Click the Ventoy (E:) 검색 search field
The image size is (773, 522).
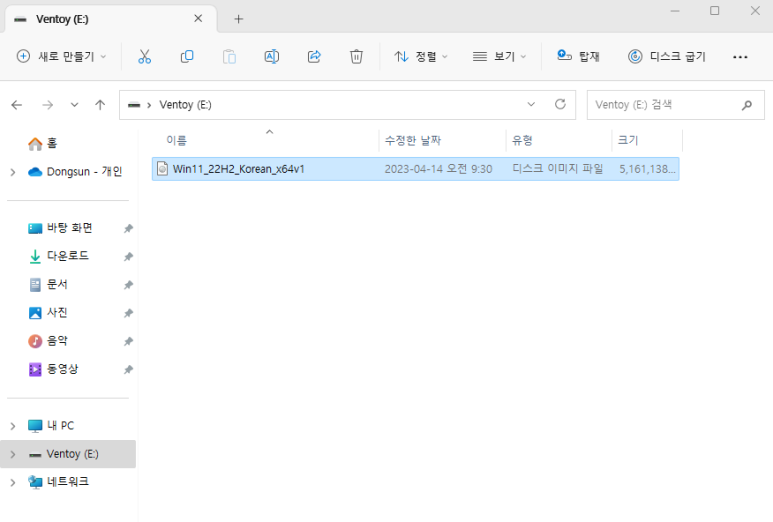[675, 105]
